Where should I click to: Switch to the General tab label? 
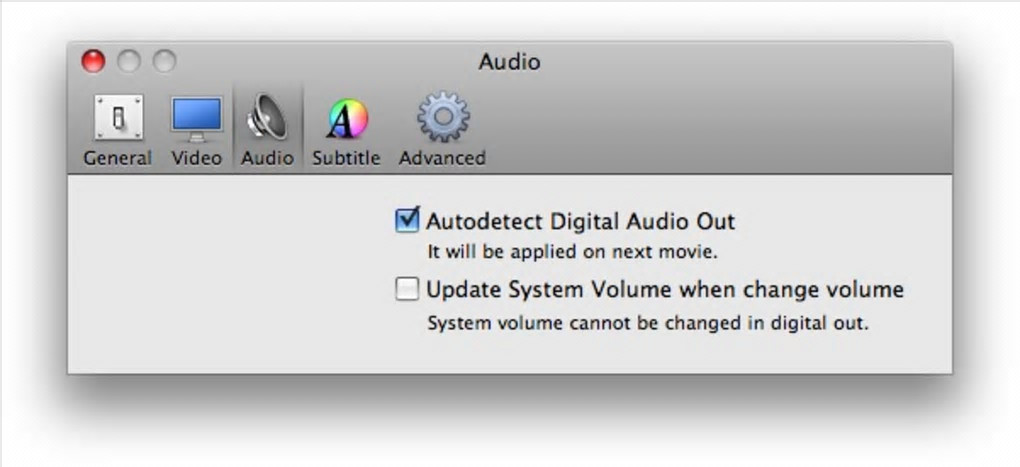[x=118, y=158]
